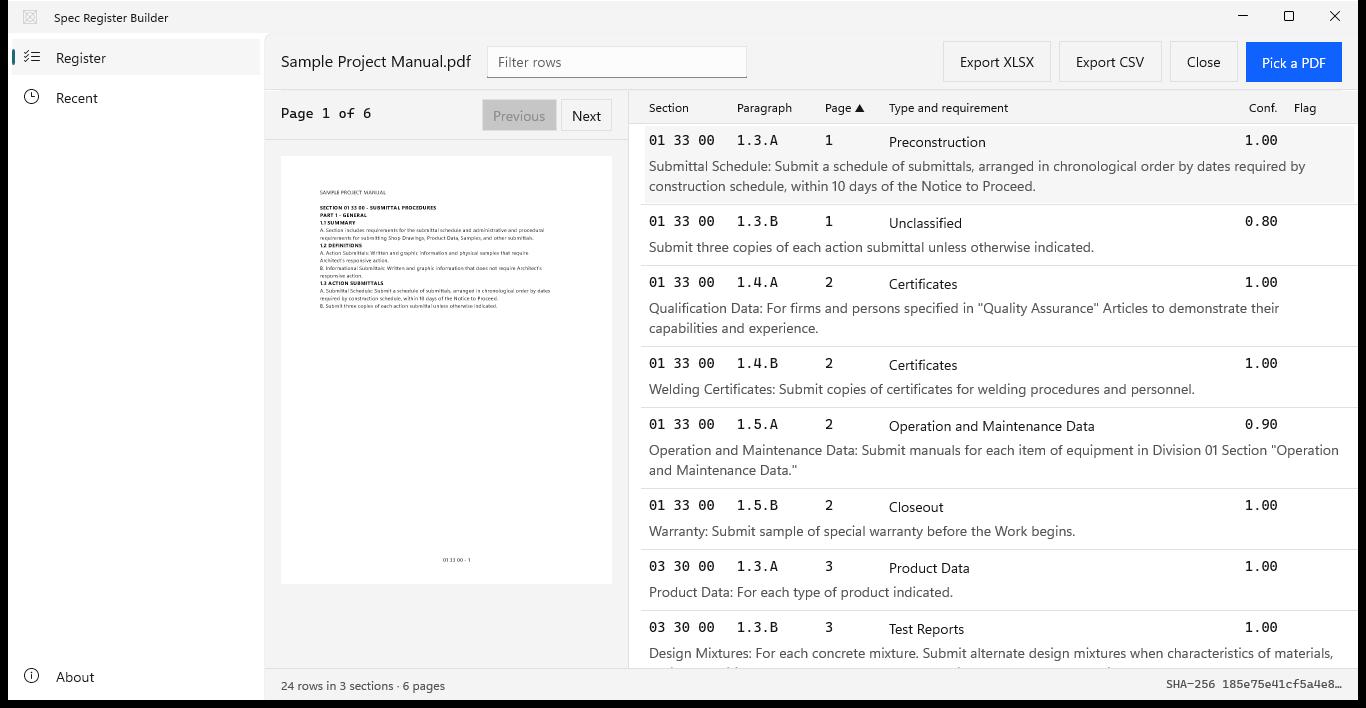
Task: Click the Recent clock icon
Action: click(32, 97)
